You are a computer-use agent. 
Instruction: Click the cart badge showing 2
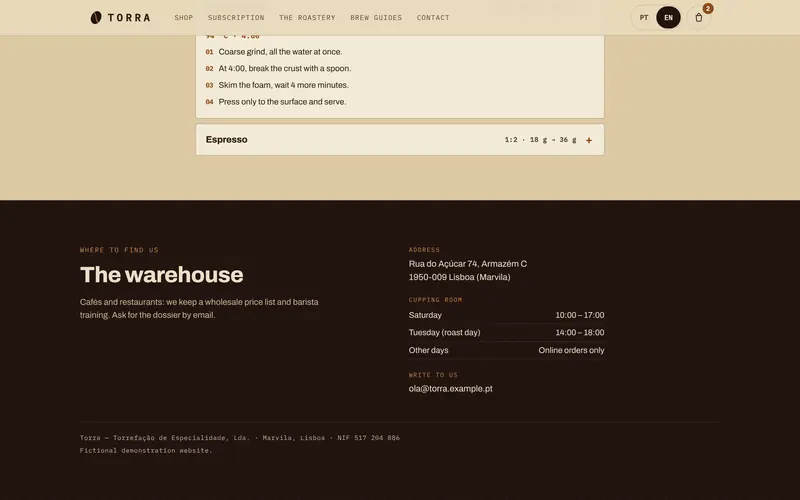click(708, 9)
